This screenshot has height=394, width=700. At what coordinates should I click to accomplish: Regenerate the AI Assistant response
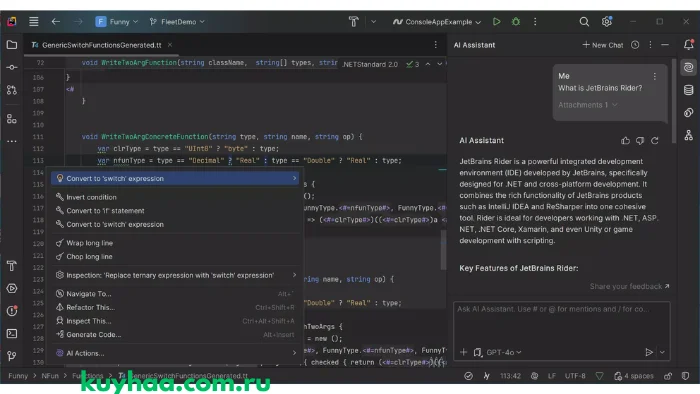(655, 141)
